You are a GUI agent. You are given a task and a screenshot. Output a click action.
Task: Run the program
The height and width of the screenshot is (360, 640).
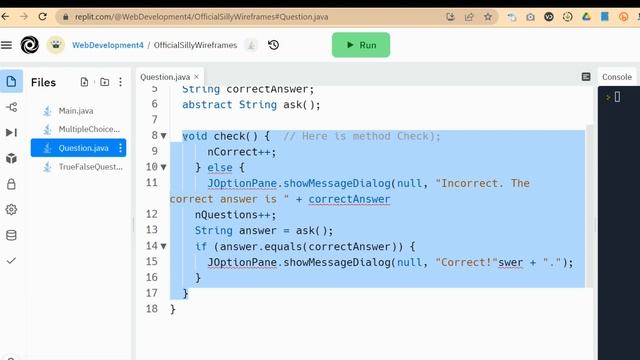click(361, 45)
